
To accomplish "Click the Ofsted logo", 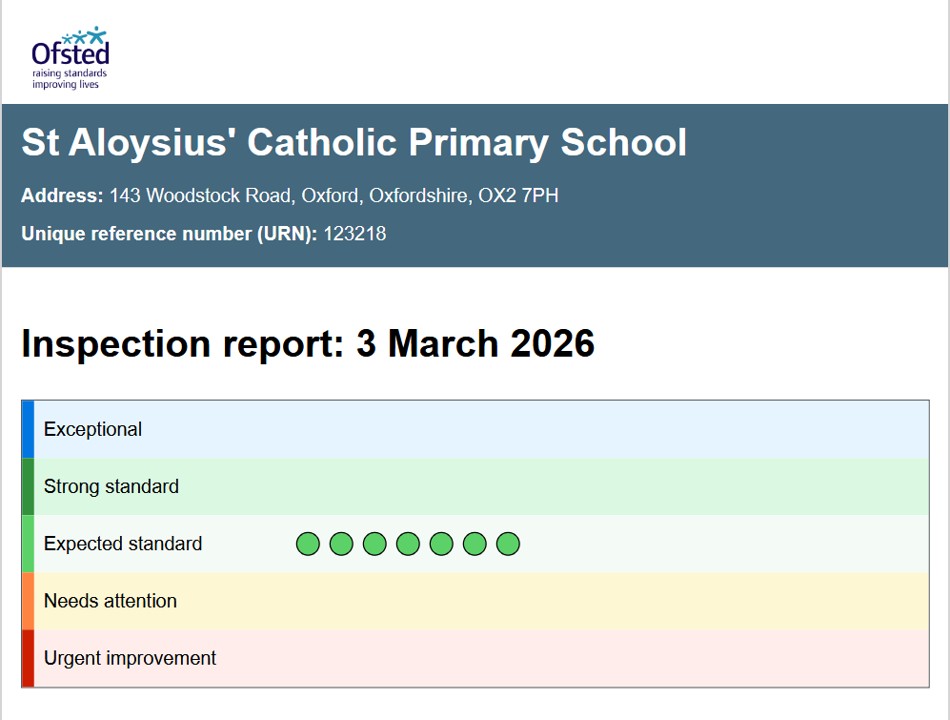I will [x=70, y=58].
